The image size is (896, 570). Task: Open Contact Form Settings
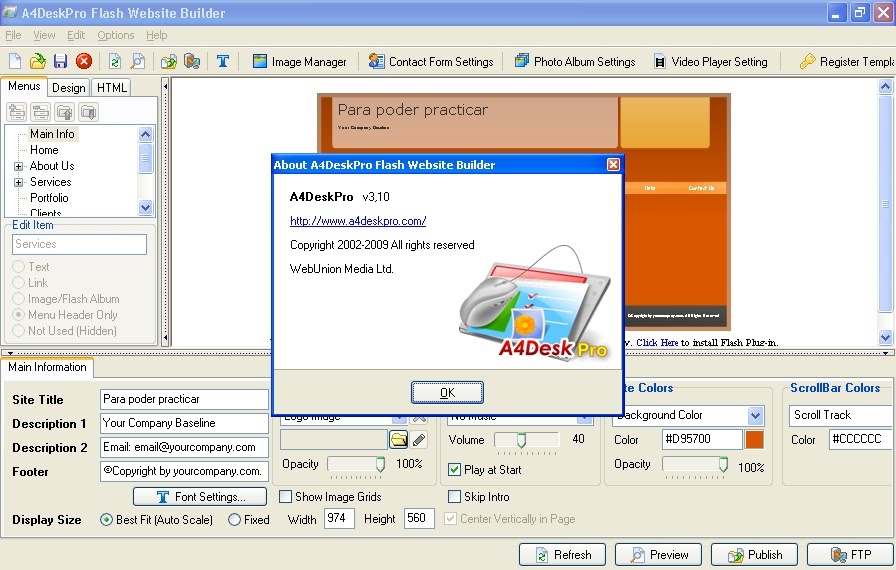431,61
